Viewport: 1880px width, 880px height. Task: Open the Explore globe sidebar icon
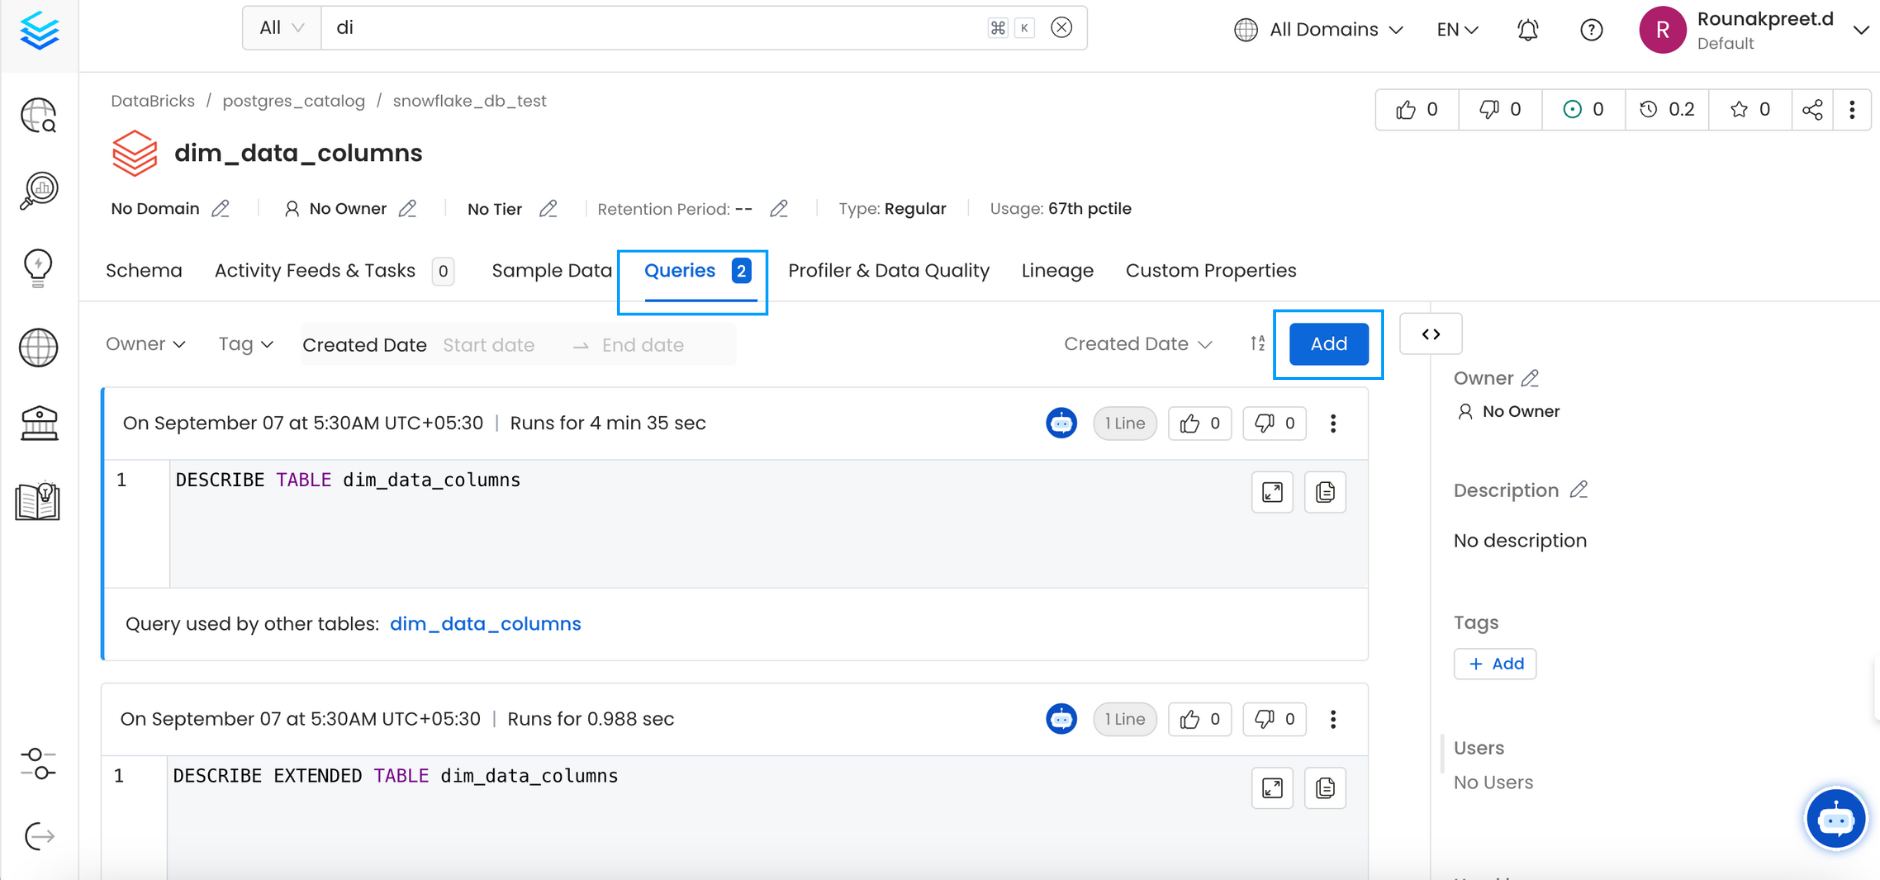point(39,116)
